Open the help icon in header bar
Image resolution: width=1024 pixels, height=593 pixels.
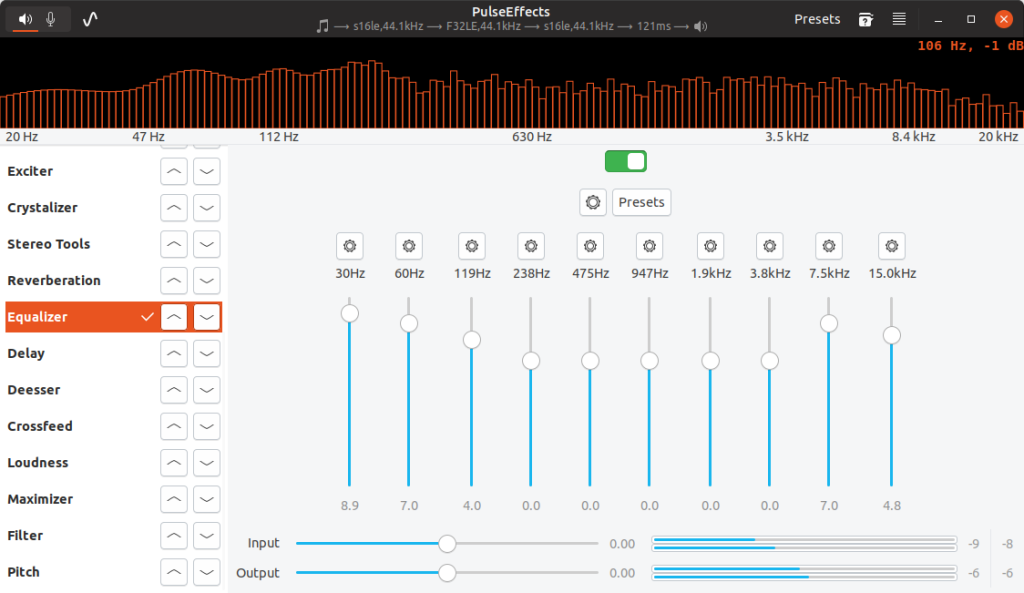(866, 19)
